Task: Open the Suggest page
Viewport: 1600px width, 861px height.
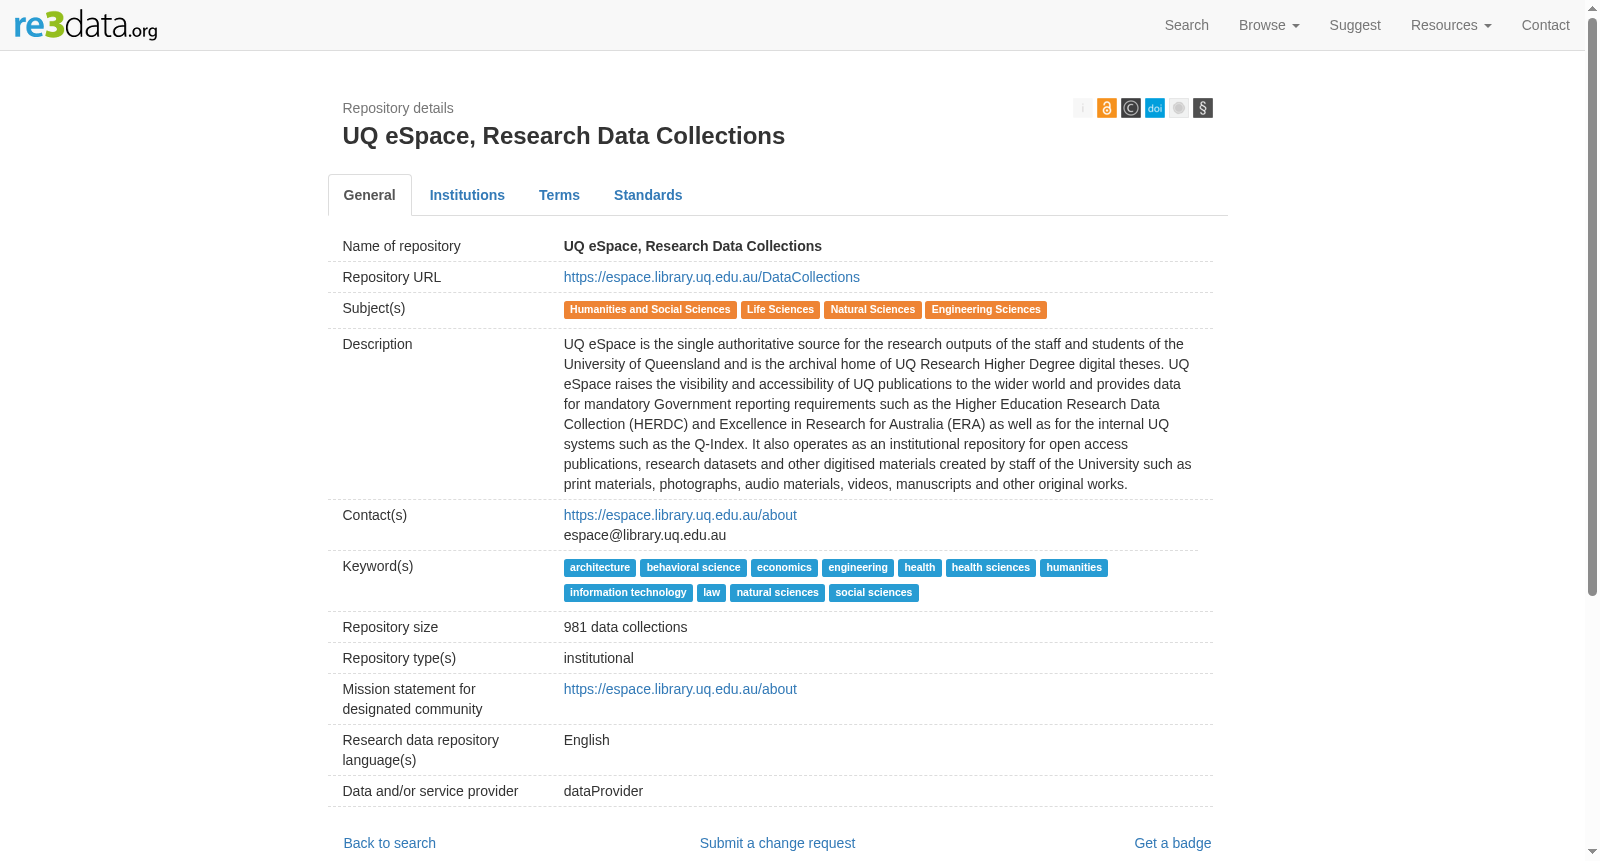Action: click(1355, 25)
